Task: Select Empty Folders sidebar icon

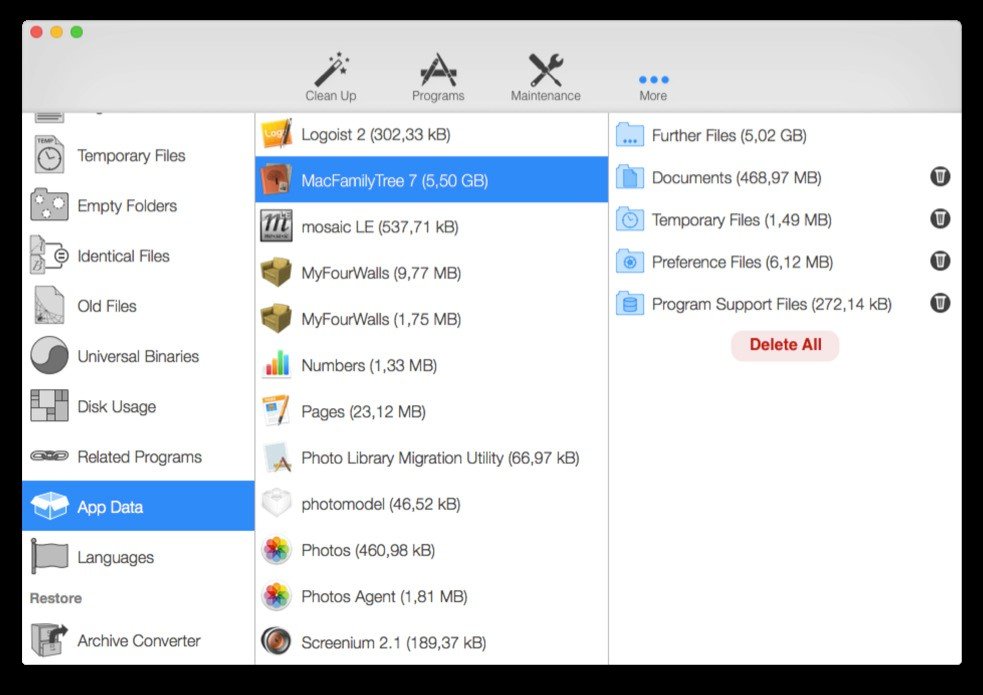Action: tap(49, 205)
